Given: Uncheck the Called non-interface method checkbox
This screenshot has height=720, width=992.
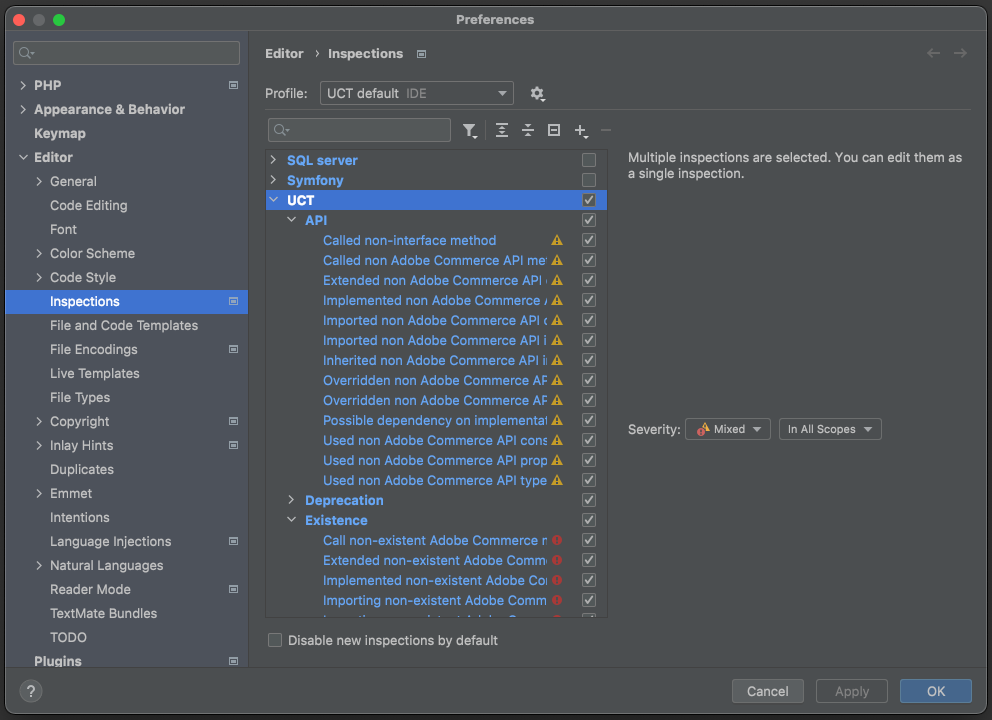Looking at the screenshot, I should pos(589,240).
